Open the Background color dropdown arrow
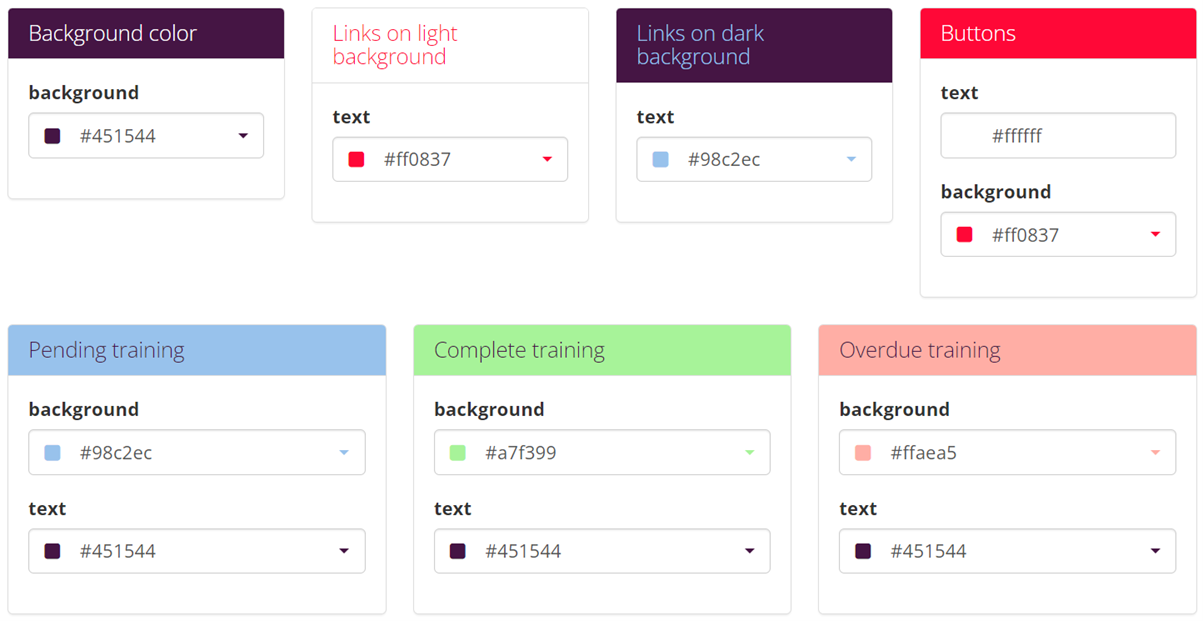The image size is (1203, 621). (x=243, y=136)
